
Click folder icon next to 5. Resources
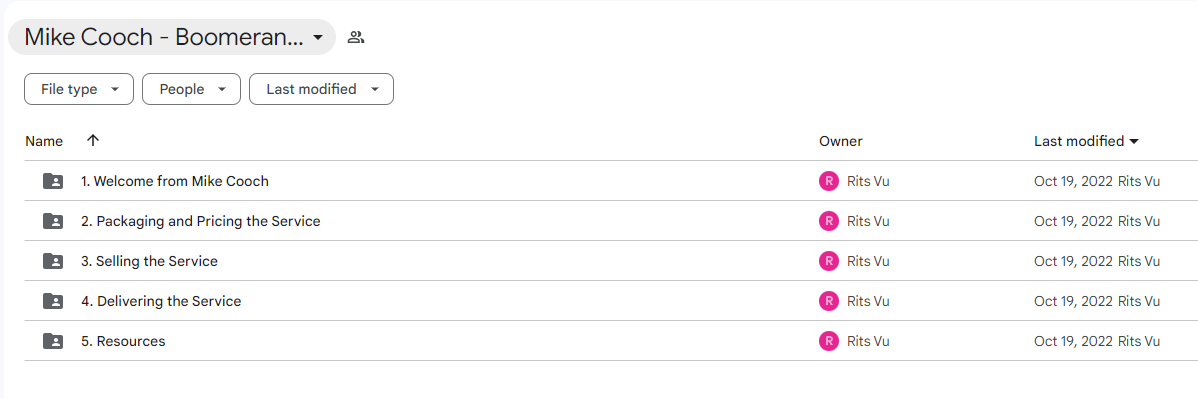pyautogui.click(x=53, y=341)
